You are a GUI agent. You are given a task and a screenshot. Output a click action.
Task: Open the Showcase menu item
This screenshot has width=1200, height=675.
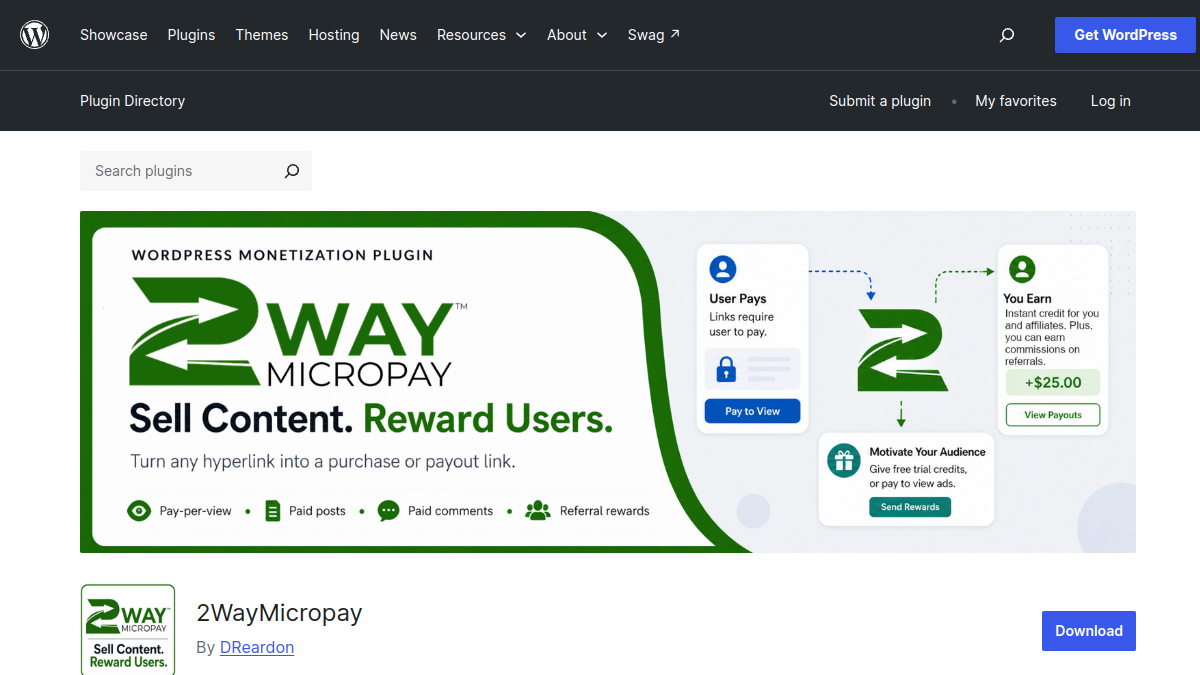point(114,35)
